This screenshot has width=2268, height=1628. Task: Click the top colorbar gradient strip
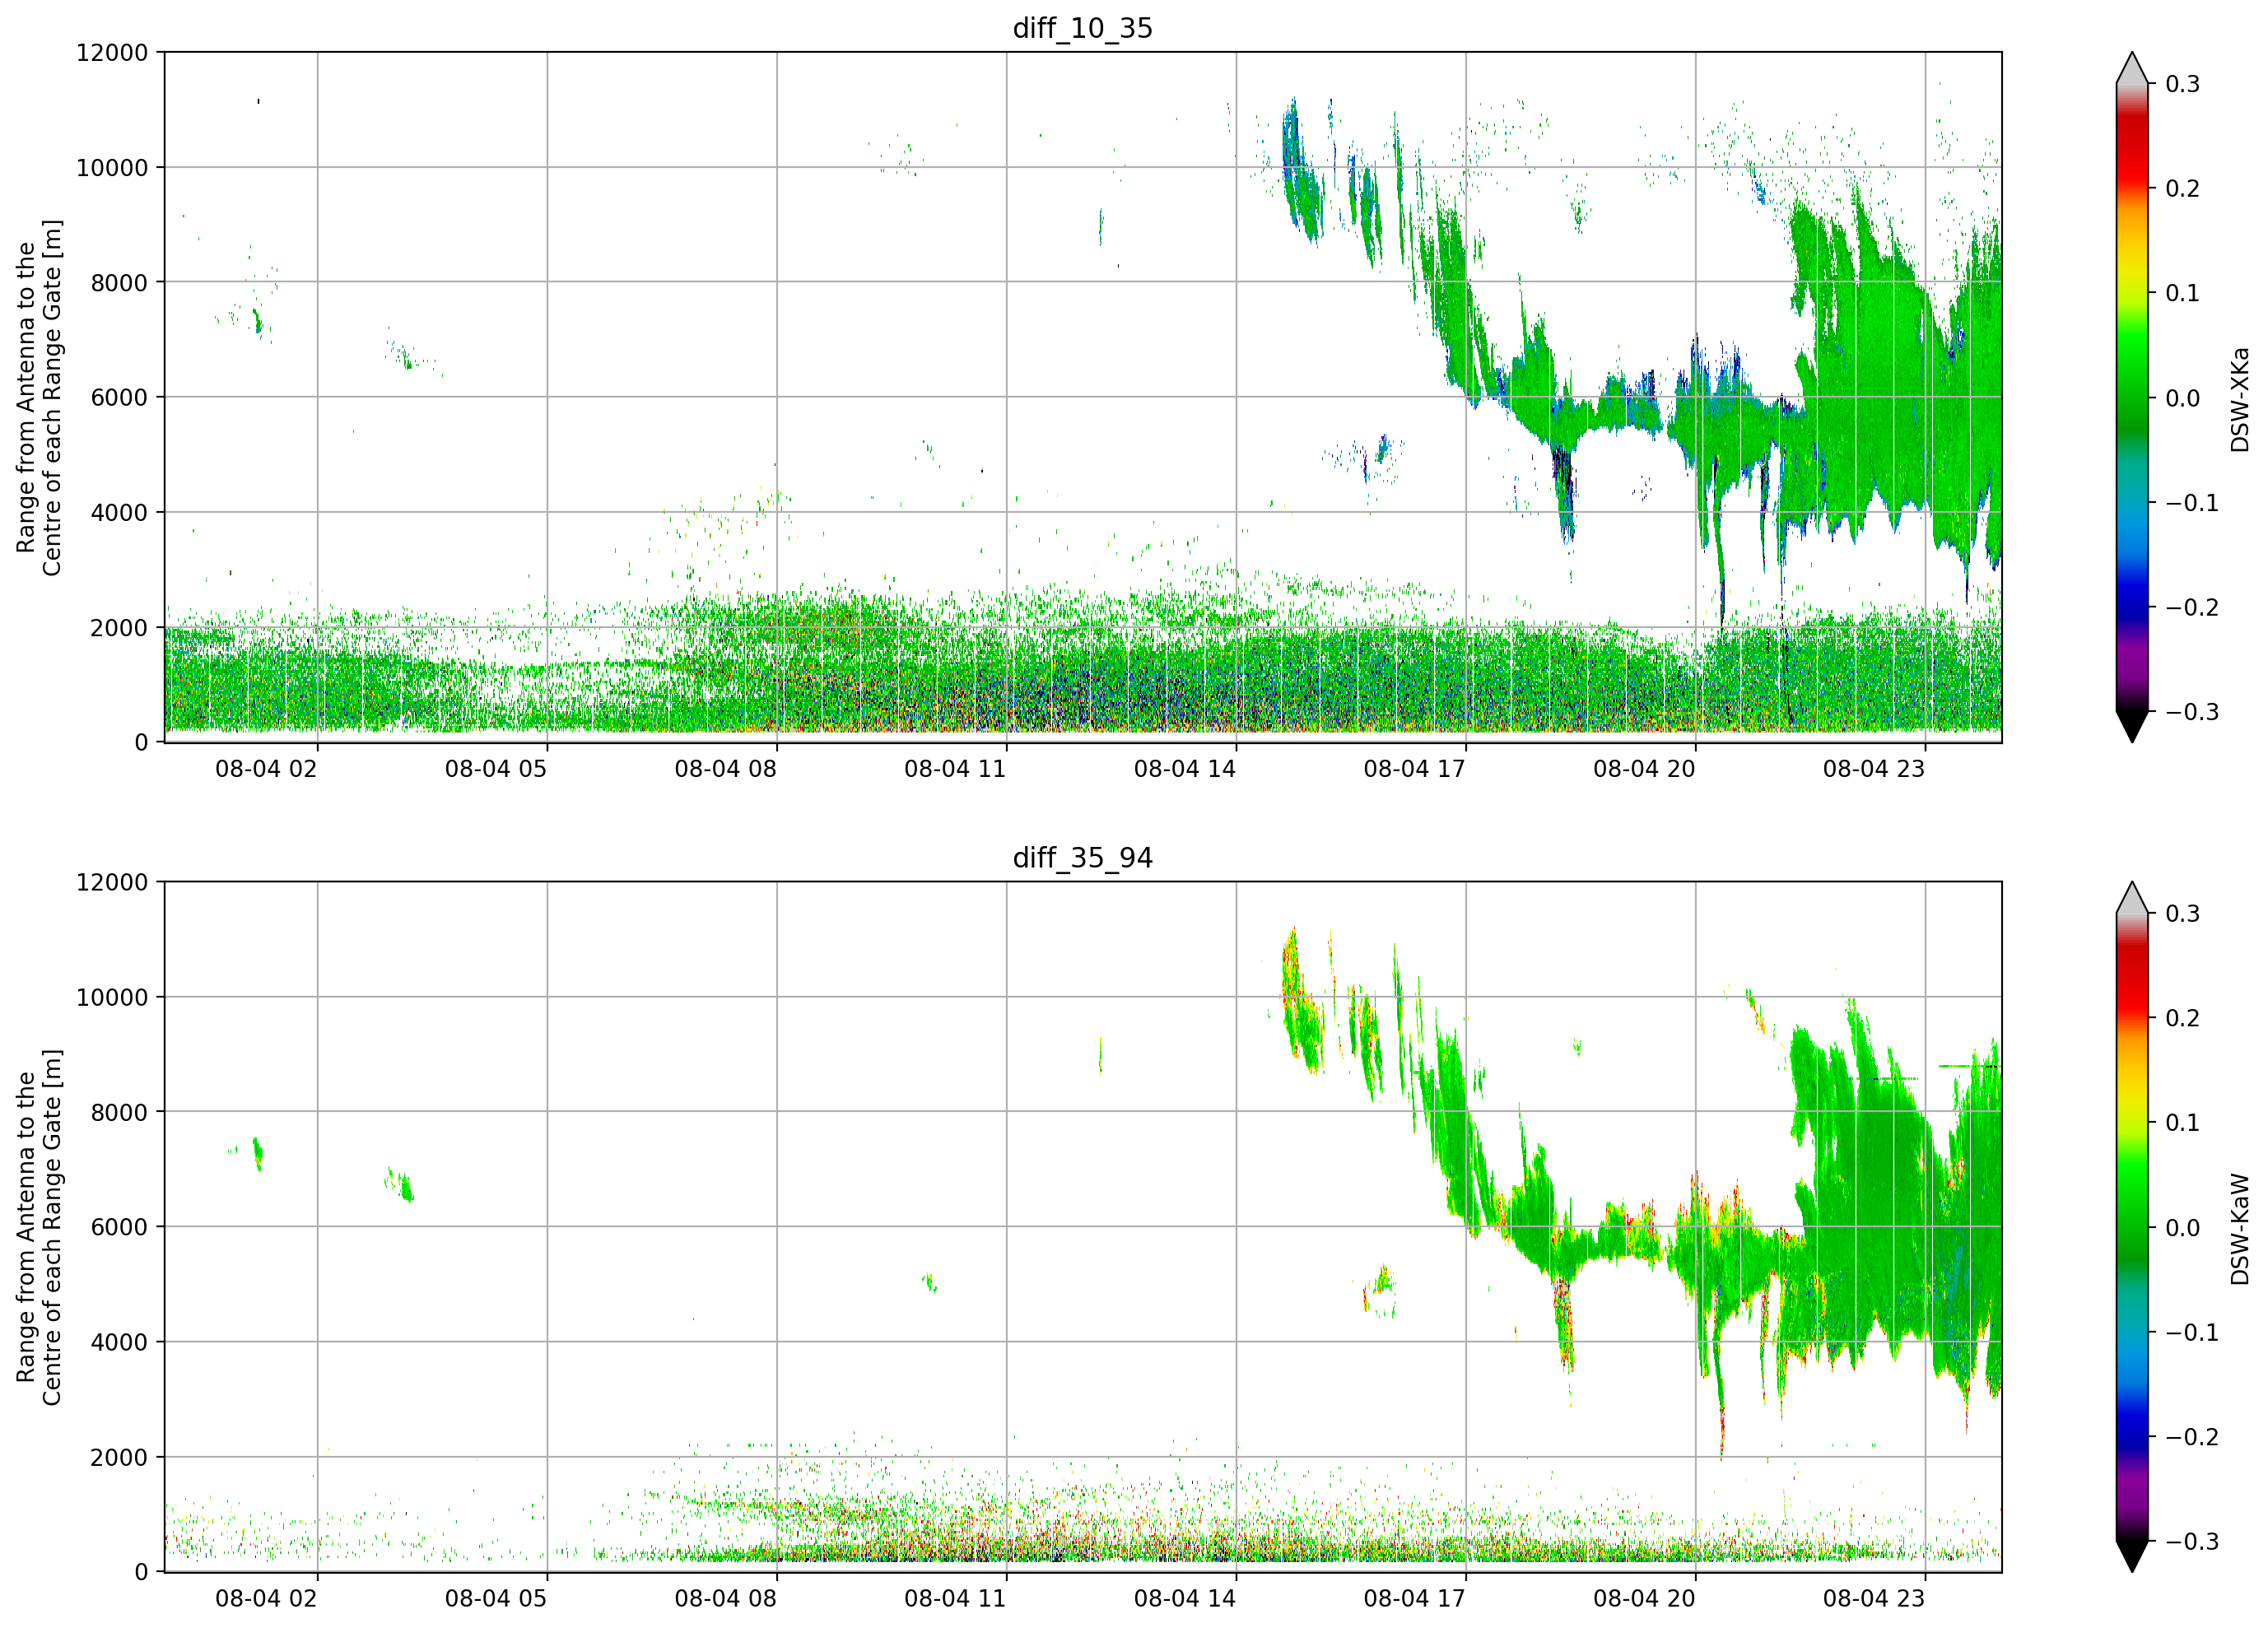click(x=2132, y=397)
